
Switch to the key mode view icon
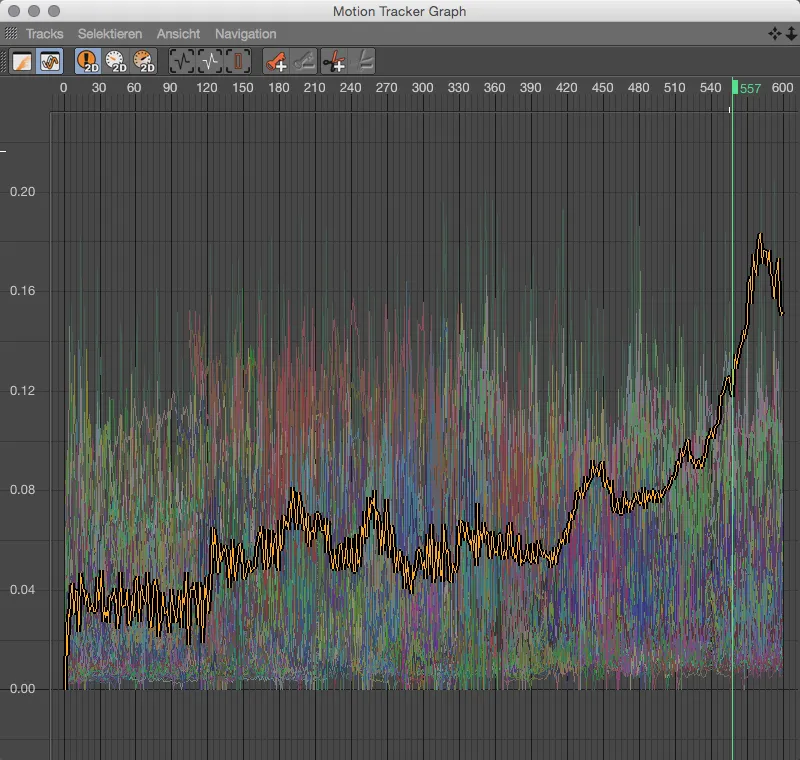point(21,62)
